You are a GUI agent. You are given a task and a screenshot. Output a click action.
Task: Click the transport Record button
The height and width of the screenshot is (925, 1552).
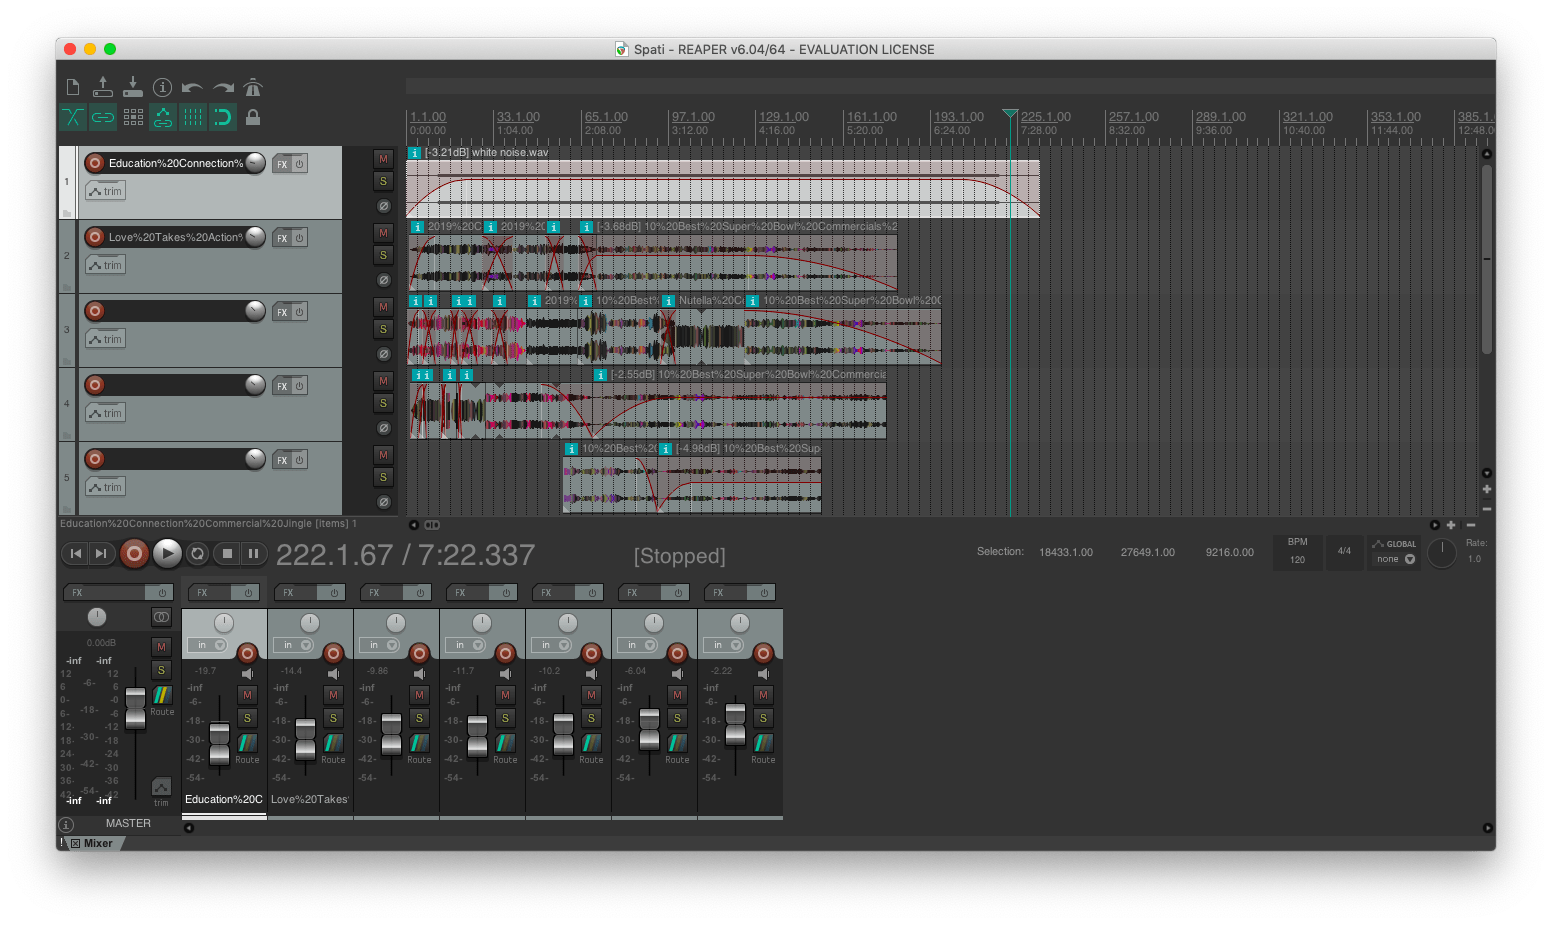[x=134, y=553]
